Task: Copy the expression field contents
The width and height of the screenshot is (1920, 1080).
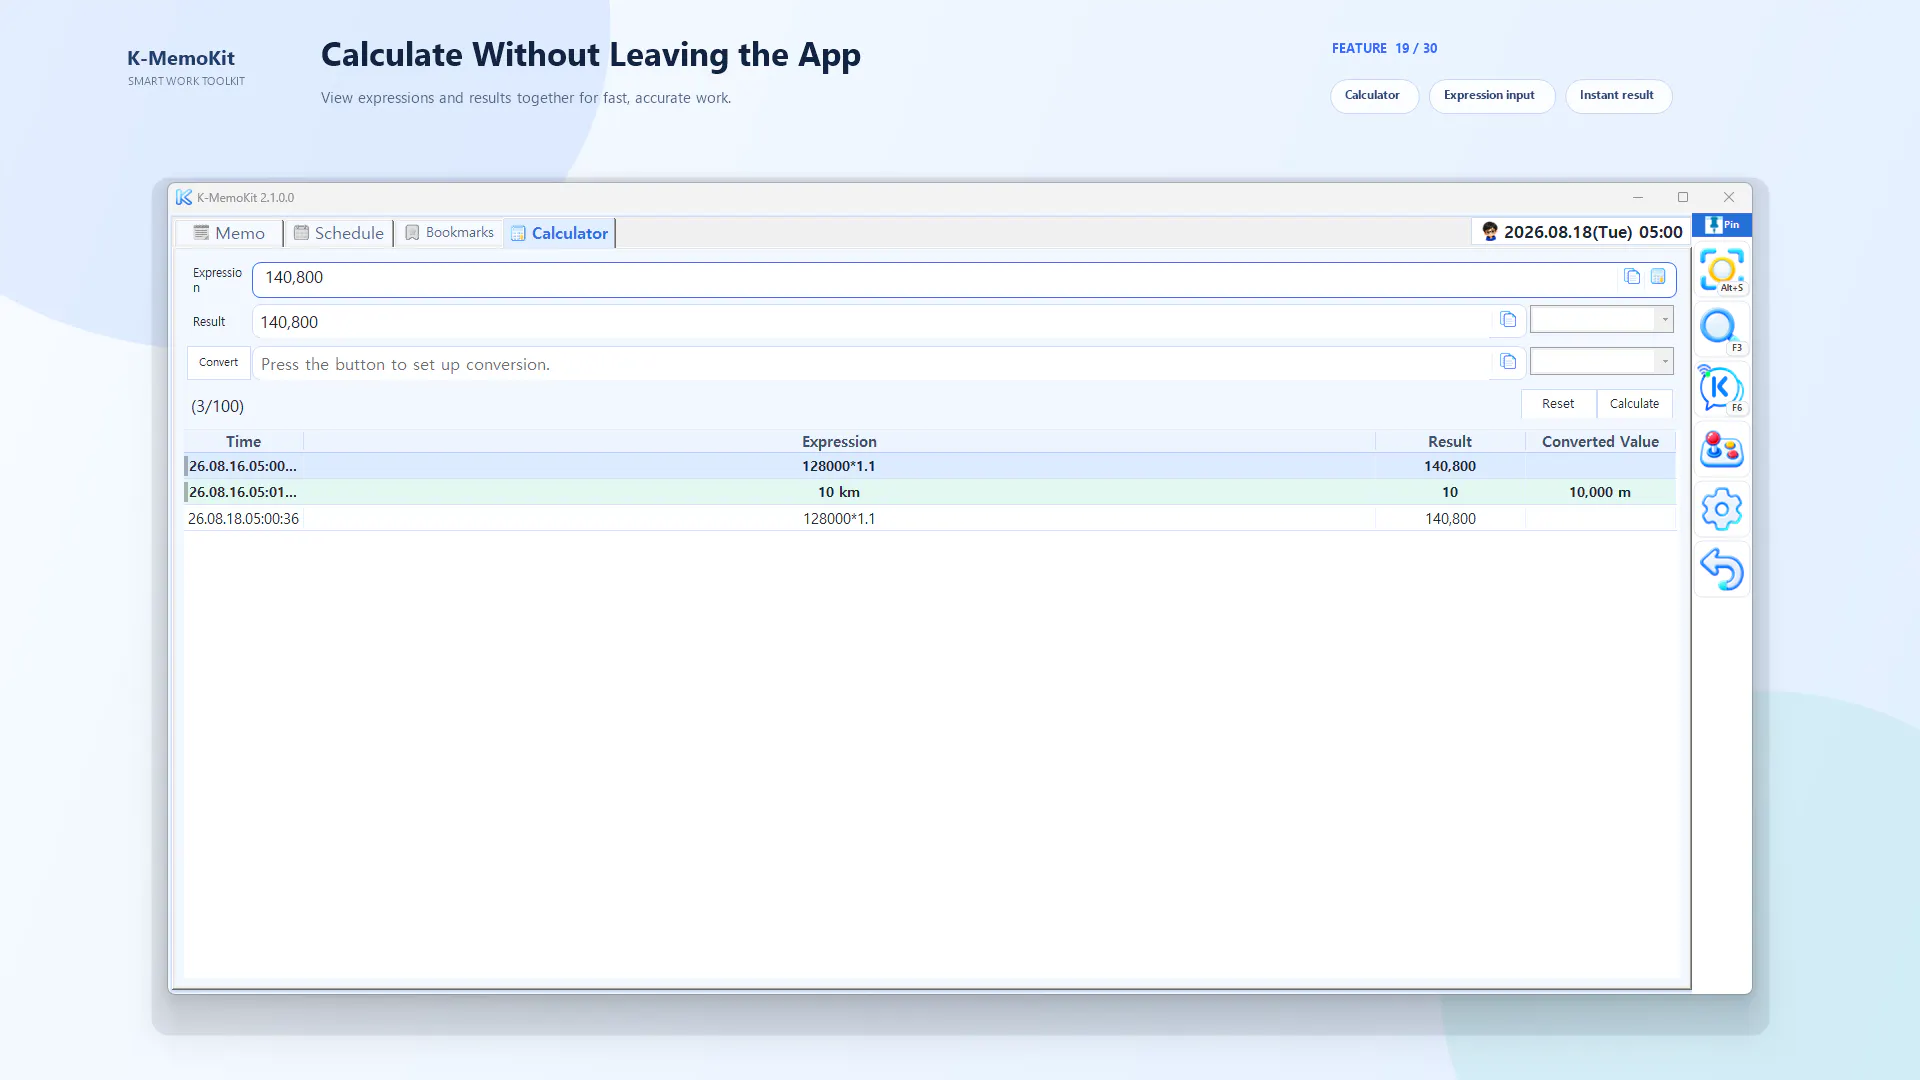Action: pos(1632,277)
